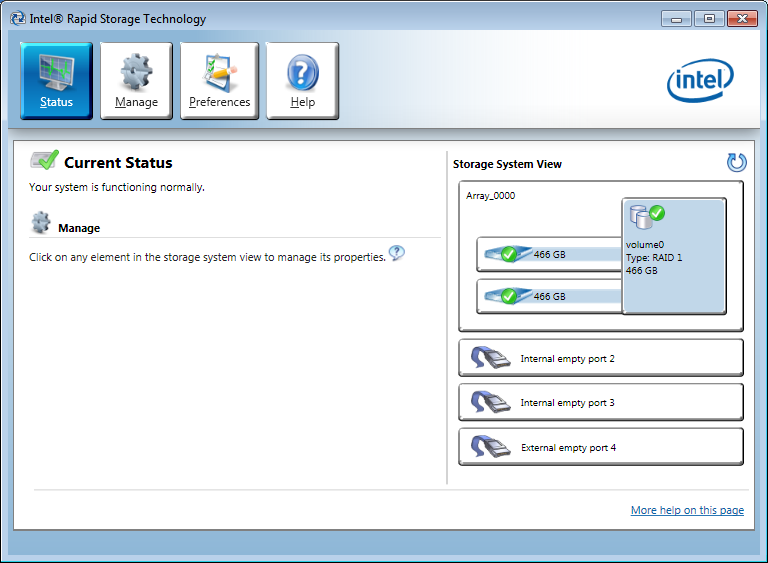Screen dimensions: 768x563
Task: Click the help question bubble icon
Action: click(x=397, y=253)
